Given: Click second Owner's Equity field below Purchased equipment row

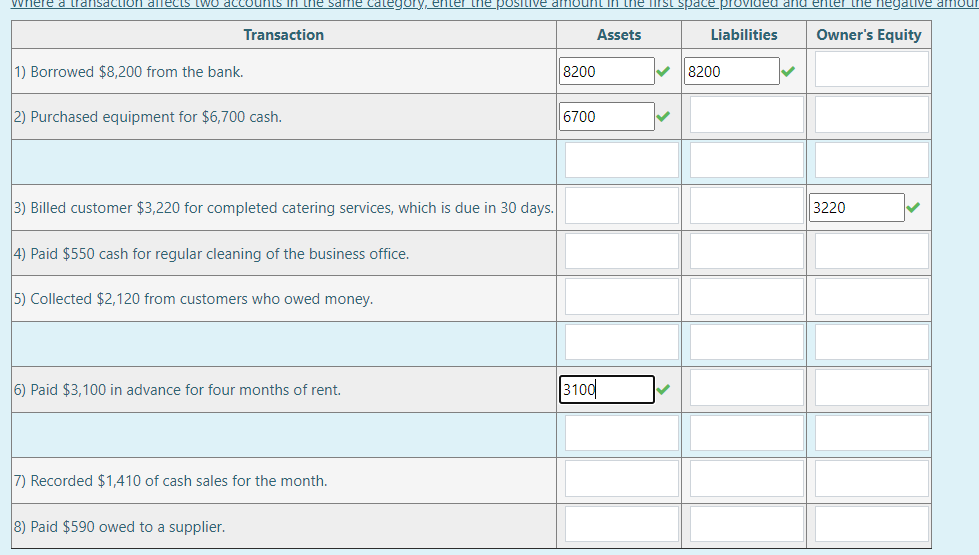Looking at the screenshot, I should pos(871,160).
